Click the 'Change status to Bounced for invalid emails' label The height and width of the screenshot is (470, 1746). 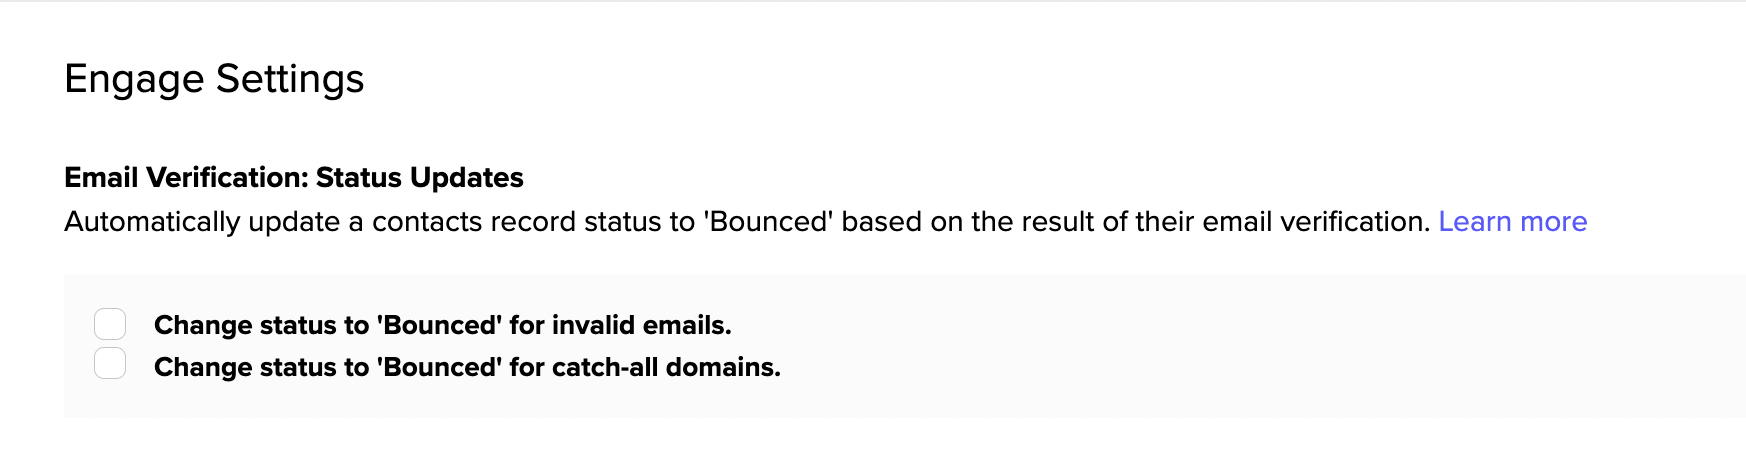tap(443, 325)
